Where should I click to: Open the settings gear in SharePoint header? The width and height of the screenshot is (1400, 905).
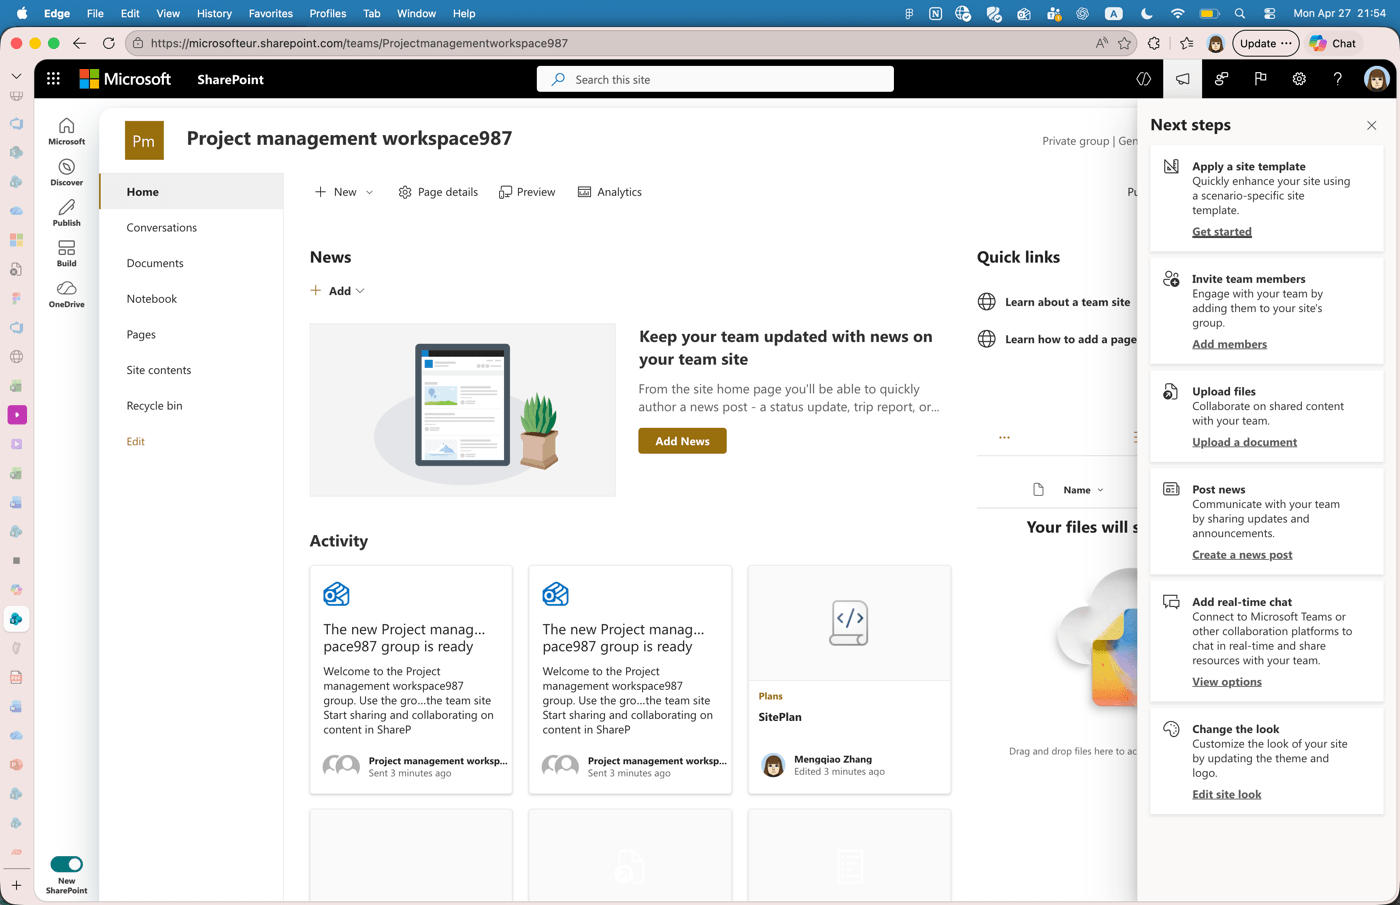[x=1299, y=79]
